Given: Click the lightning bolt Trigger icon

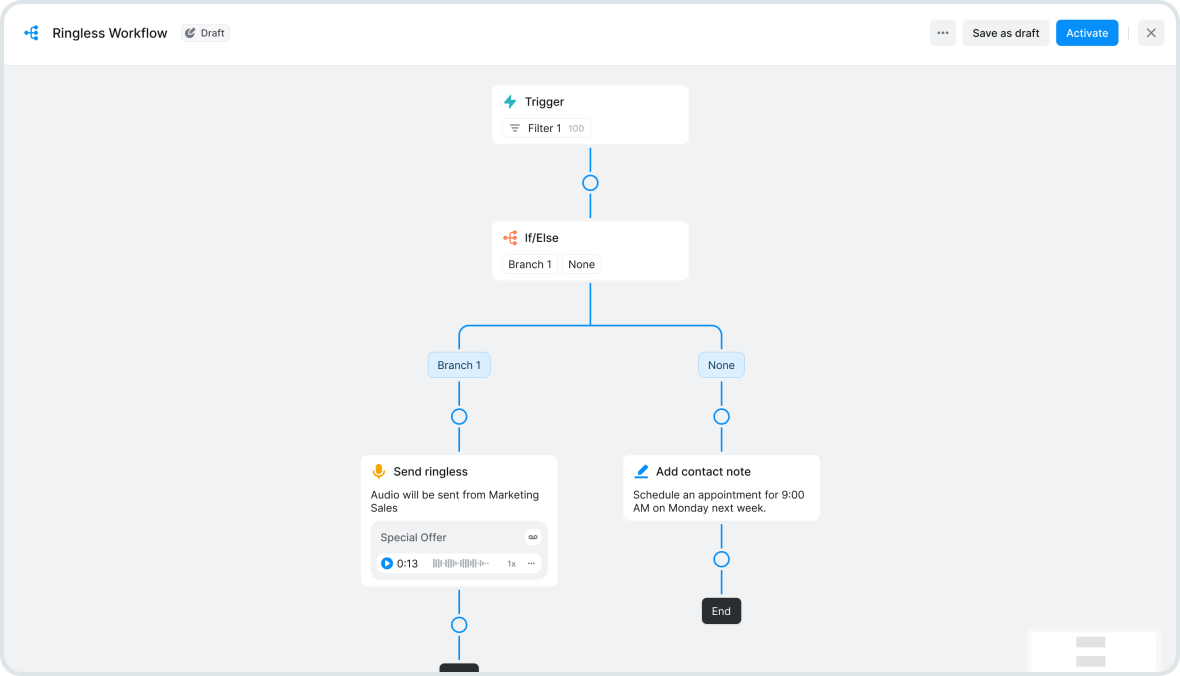Looking at the screenshot, I should [x=510, y=102].
